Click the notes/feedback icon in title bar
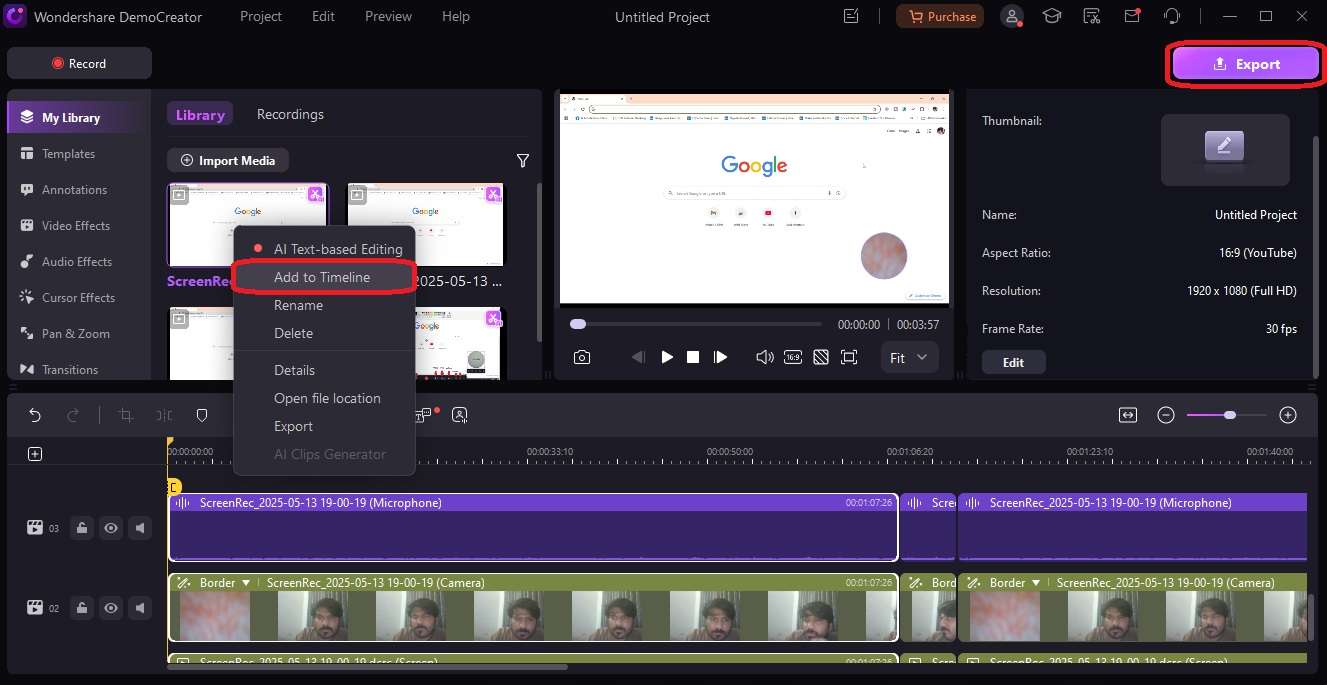The height and width of the screenshot is (685, 1327). [851, 16]
